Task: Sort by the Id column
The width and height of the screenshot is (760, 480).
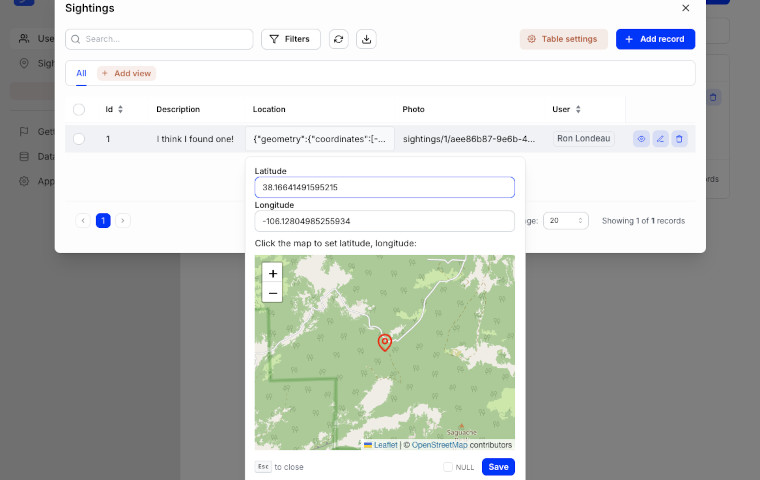Action: pos(120,109)
